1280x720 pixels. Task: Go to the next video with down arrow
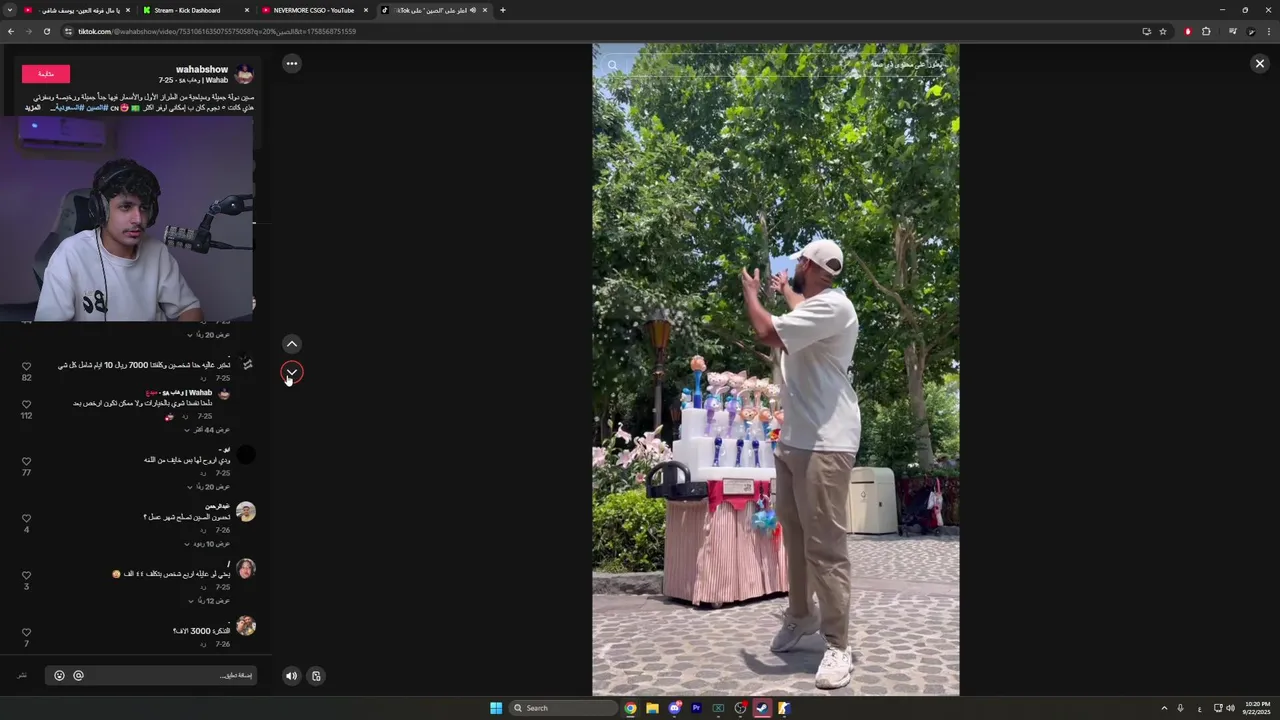coord(291,372)
